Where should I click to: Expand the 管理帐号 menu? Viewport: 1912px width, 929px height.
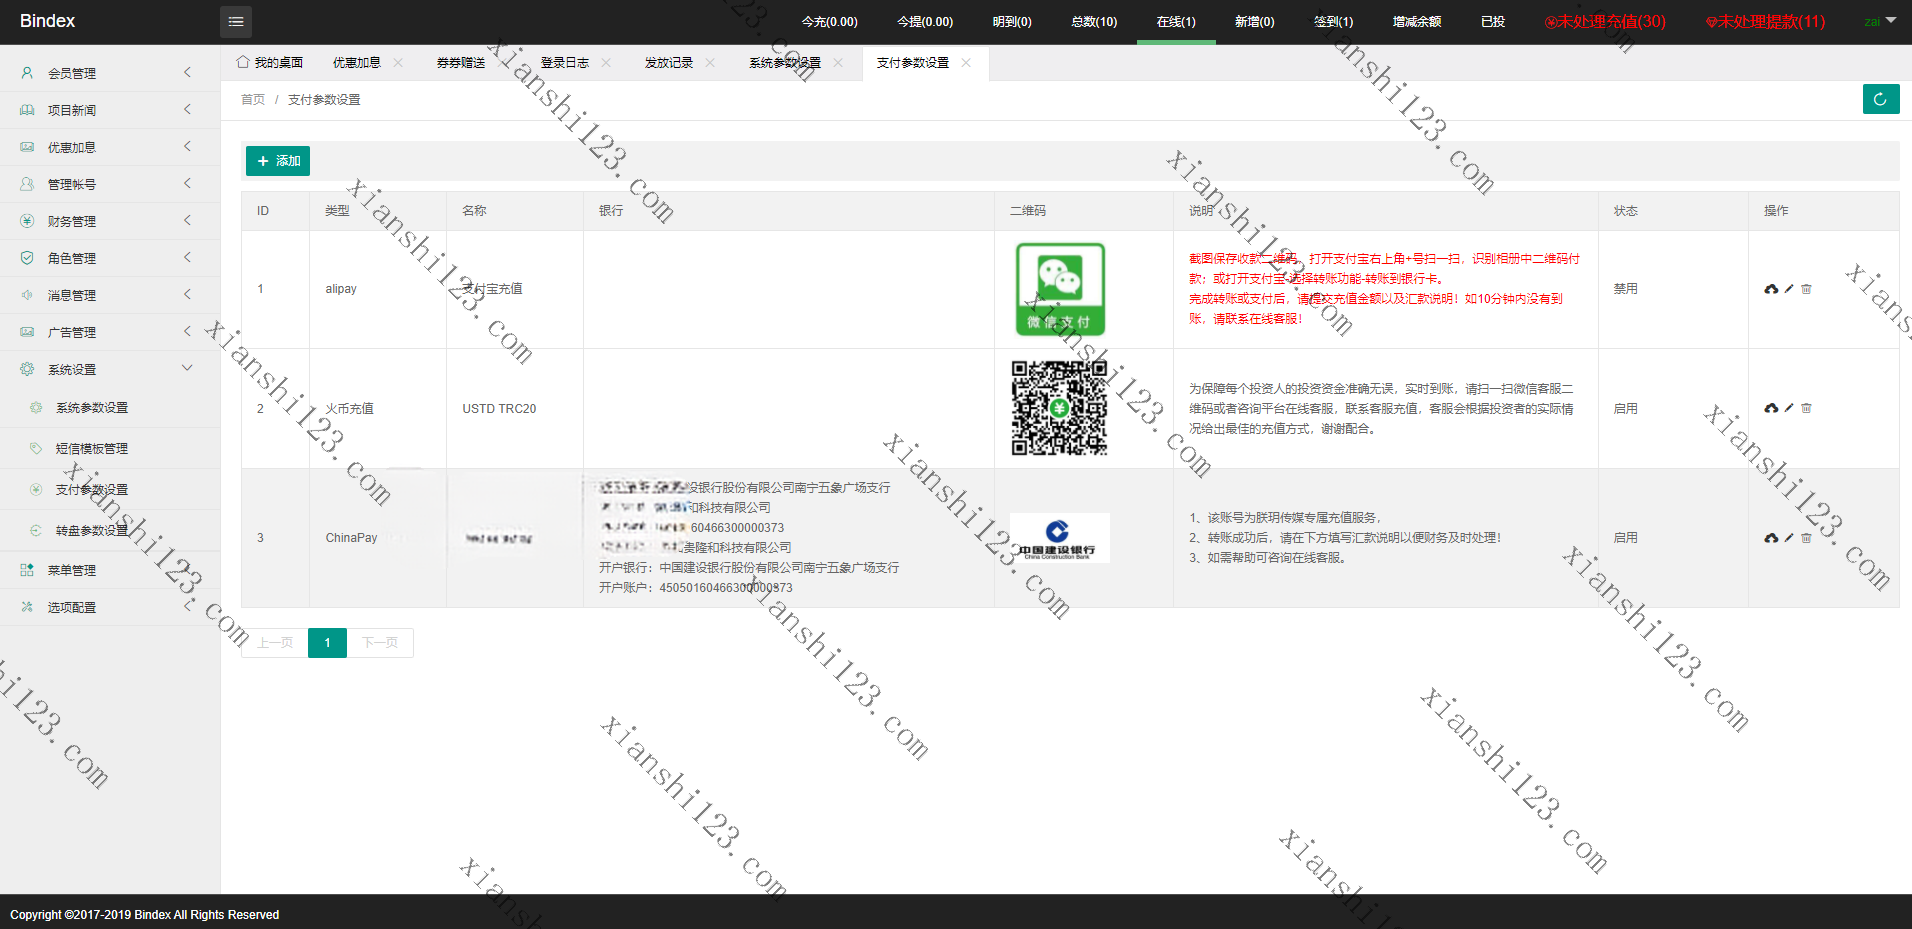tap(110, 184)
